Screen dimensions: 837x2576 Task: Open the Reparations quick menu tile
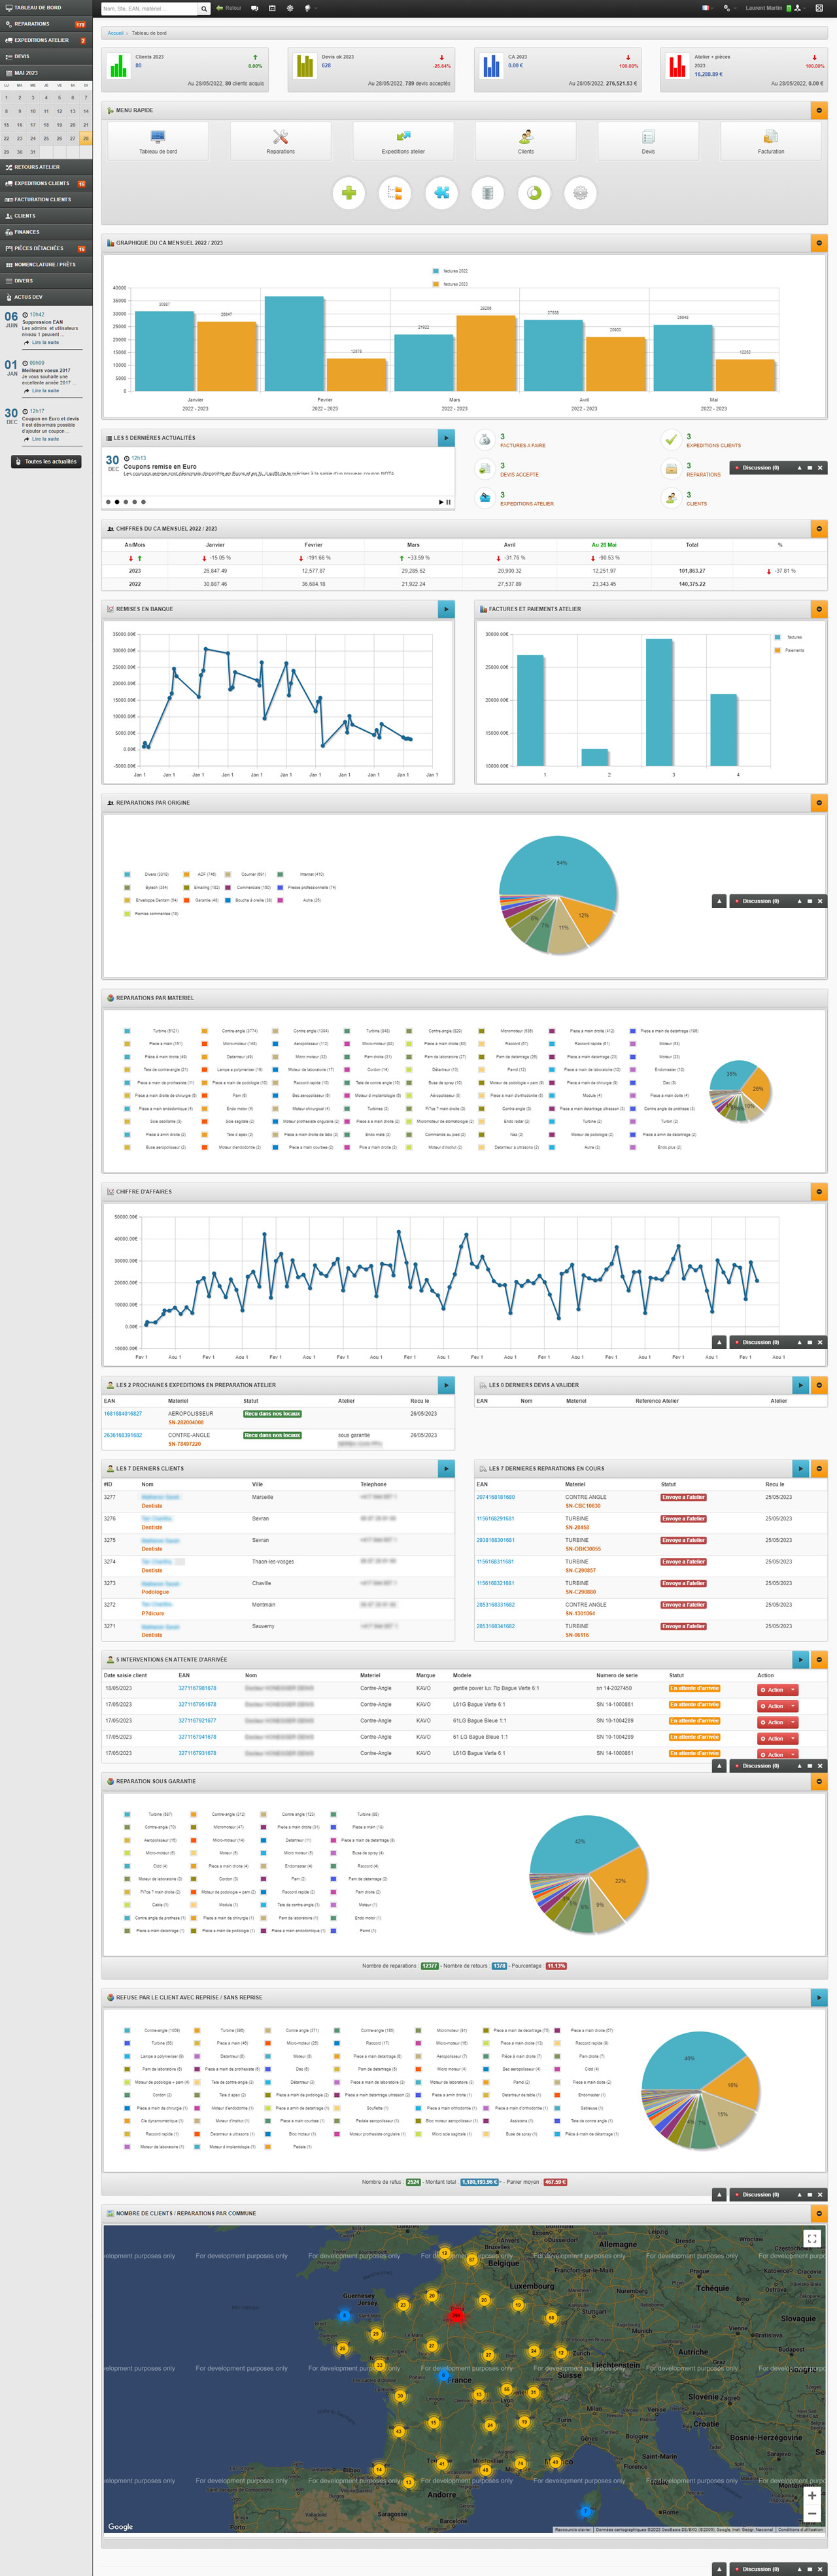coord(280,141)
